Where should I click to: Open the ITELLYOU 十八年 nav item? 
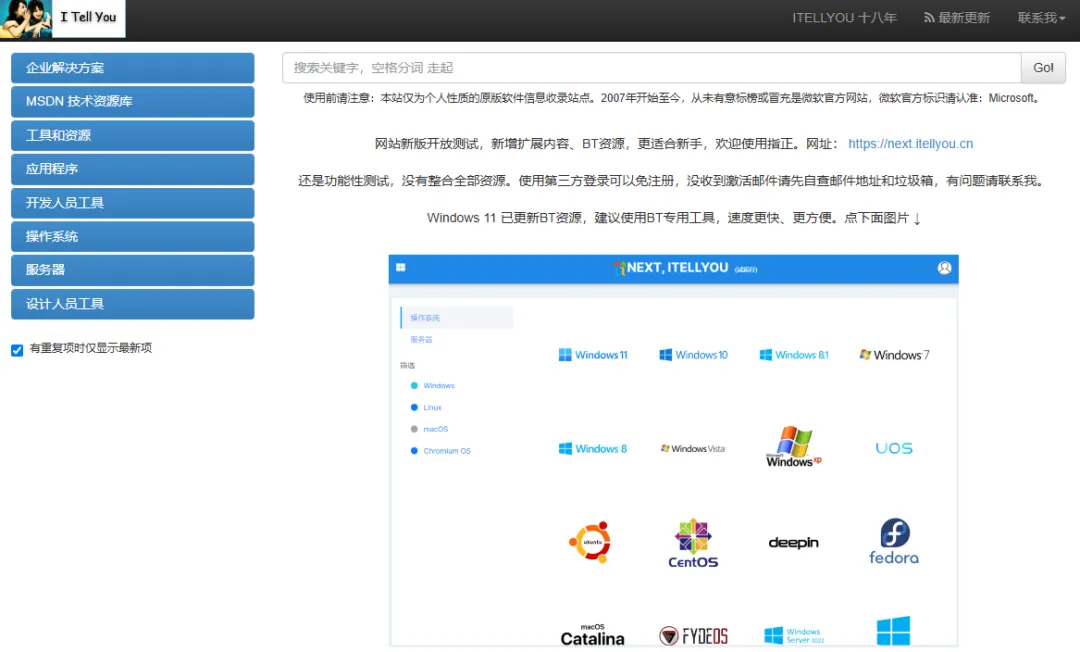pyautogui.click(x=844, y=18)
